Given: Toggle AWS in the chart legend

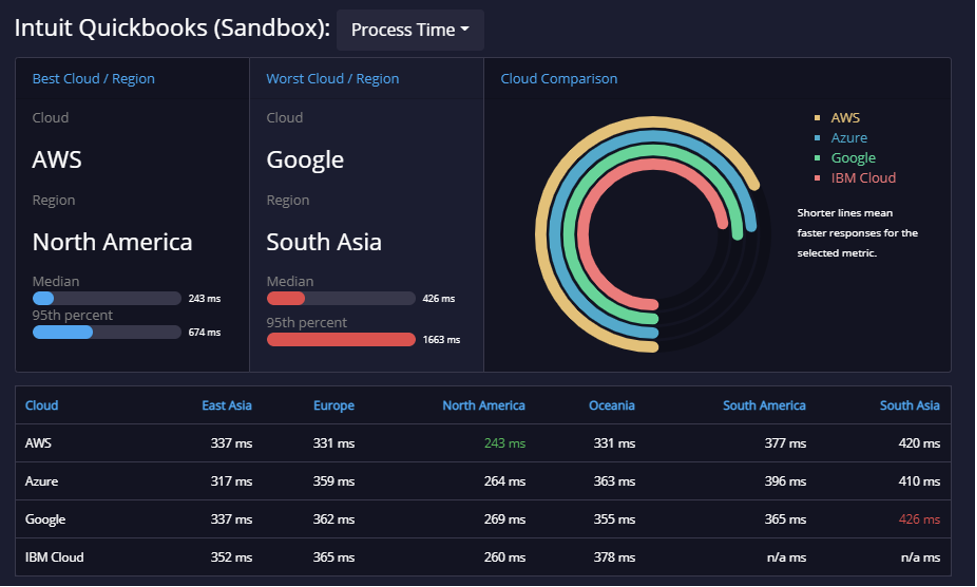Looking at the screenshot, I should (845, 118).
